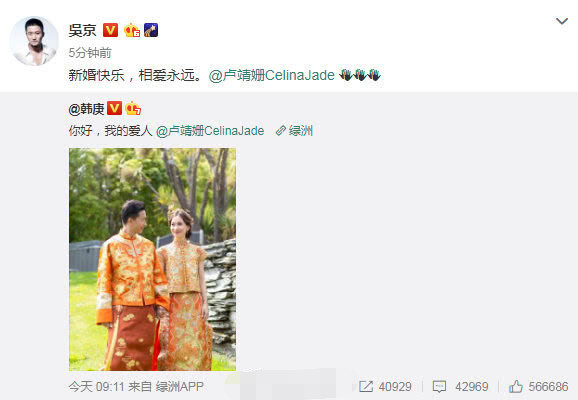Click the repost icon showing 40929
This screenshot has width=578, height=400.
coord(385,386)
